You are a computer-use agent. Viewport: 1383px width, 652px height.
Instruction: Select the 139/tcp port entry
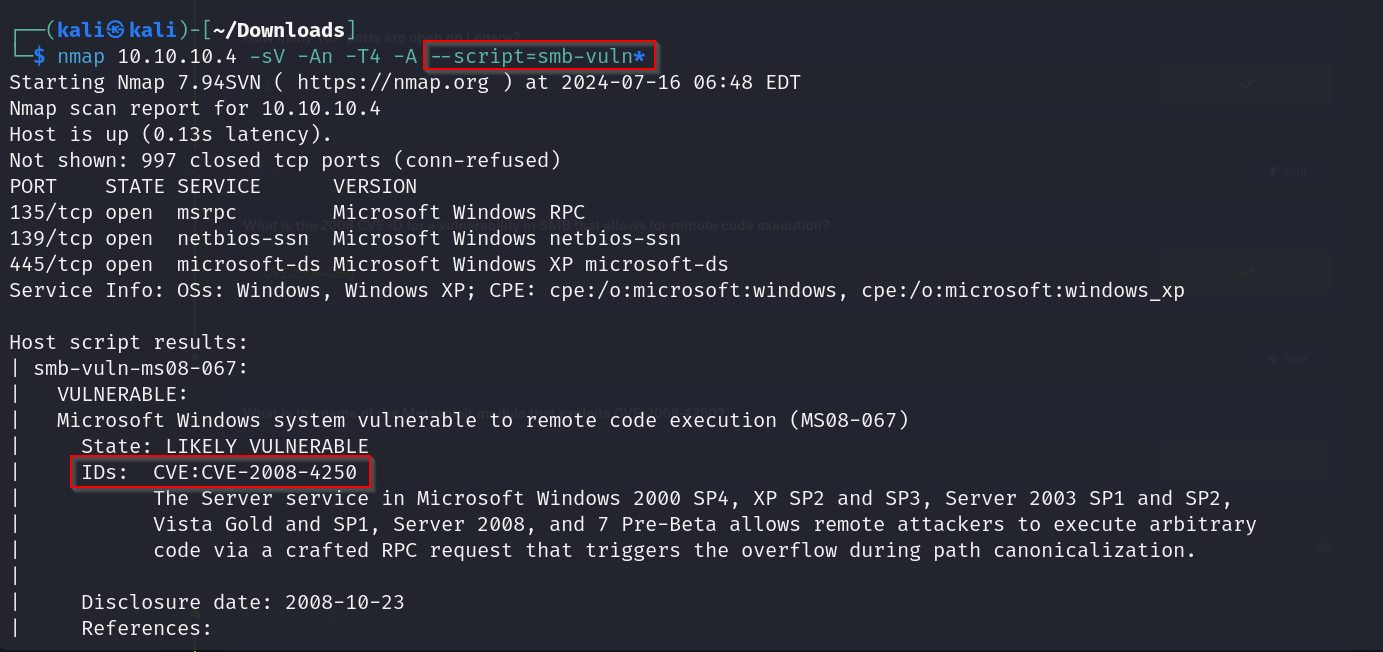pyautogui.click(x=44, y=238)
